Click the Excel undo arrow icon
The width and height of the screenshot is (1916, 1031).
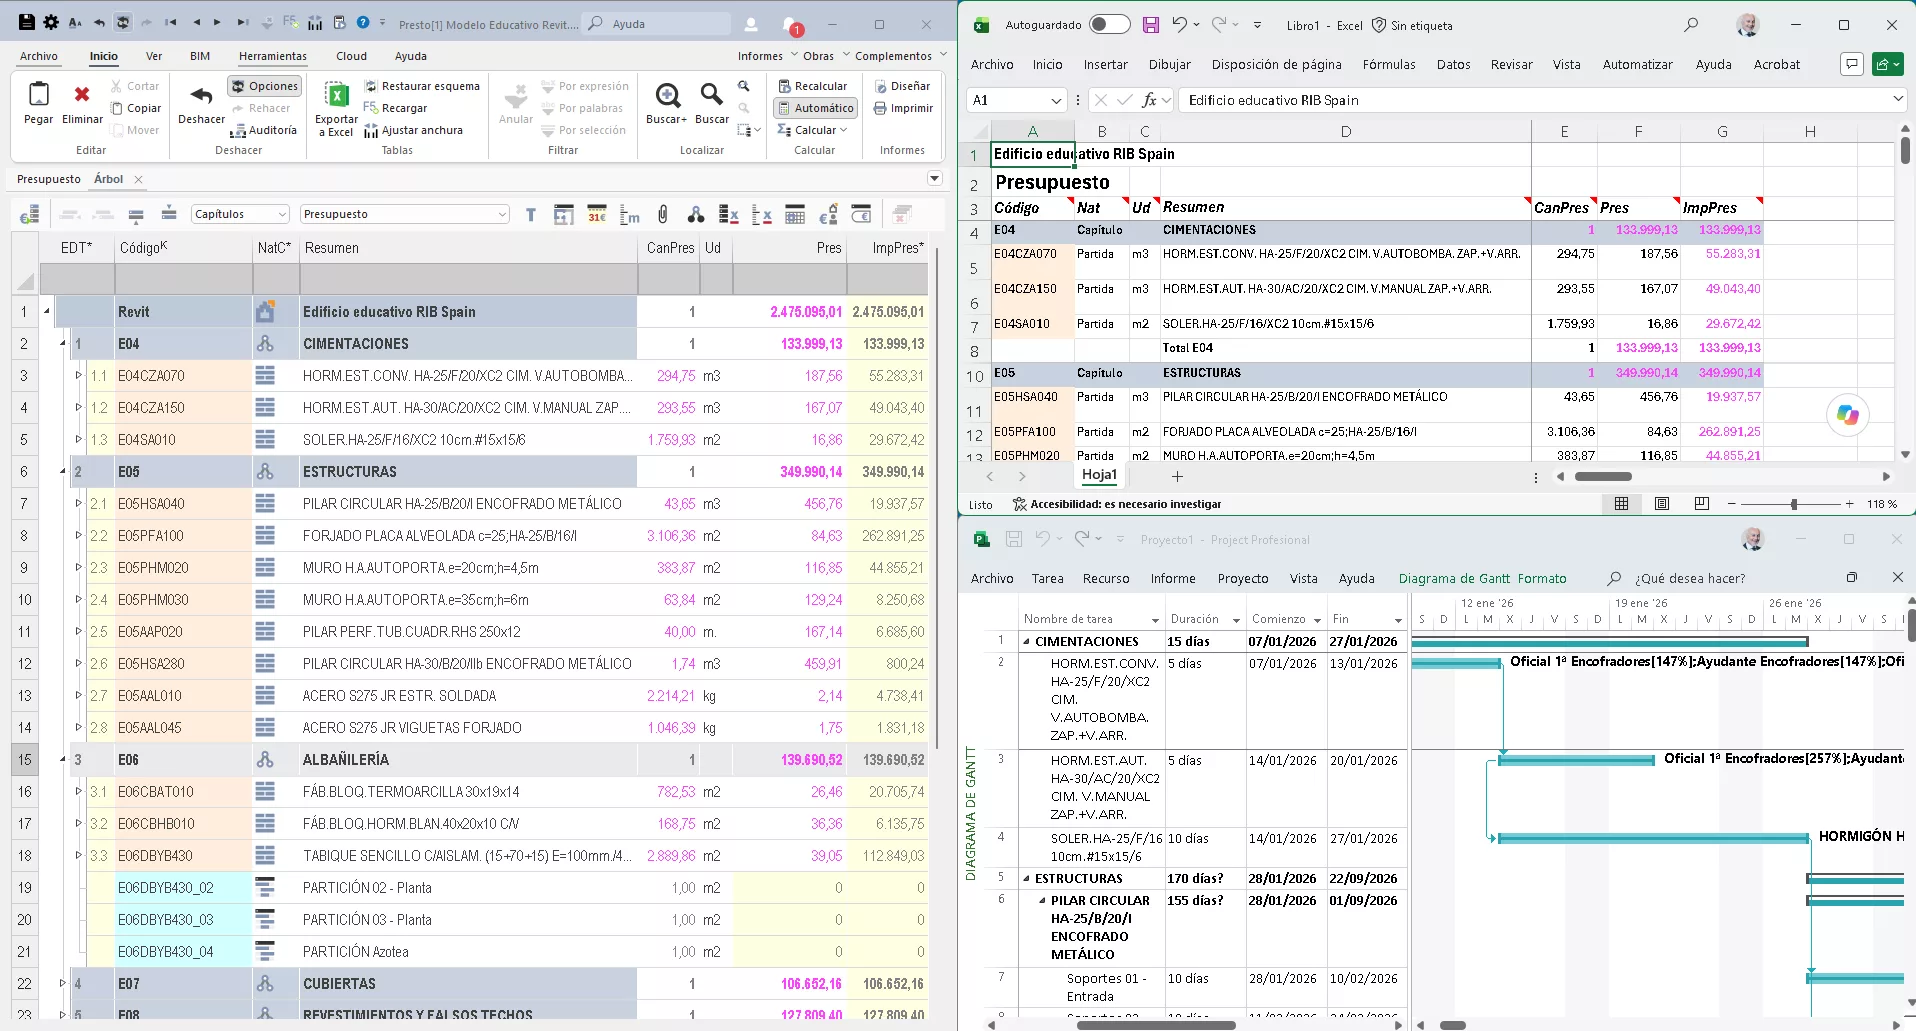click(x=1180, y=25)
